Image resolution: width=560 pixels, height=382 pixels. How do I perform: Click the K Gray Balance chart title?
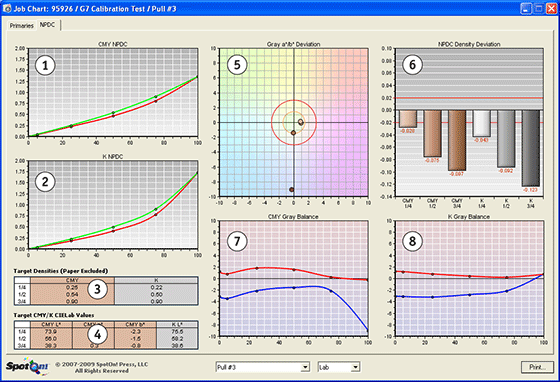[469, 217]
